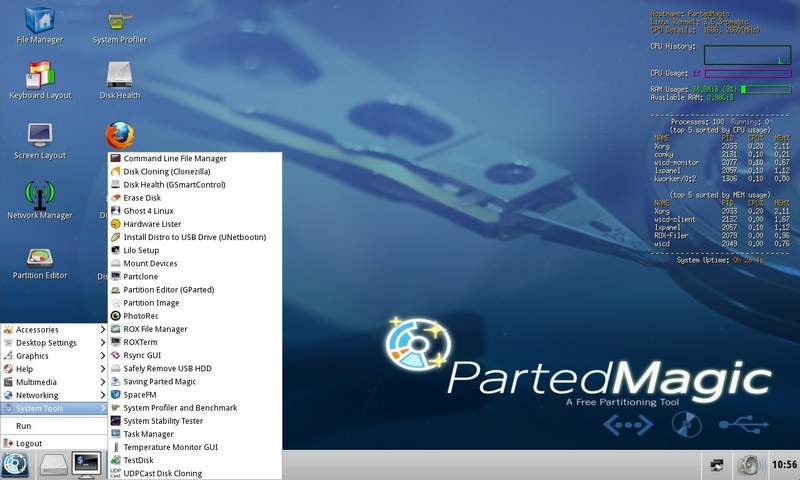800x480 pixels.
Task: Expand the Help submenu arrow
Action: [x=103, y=369]
